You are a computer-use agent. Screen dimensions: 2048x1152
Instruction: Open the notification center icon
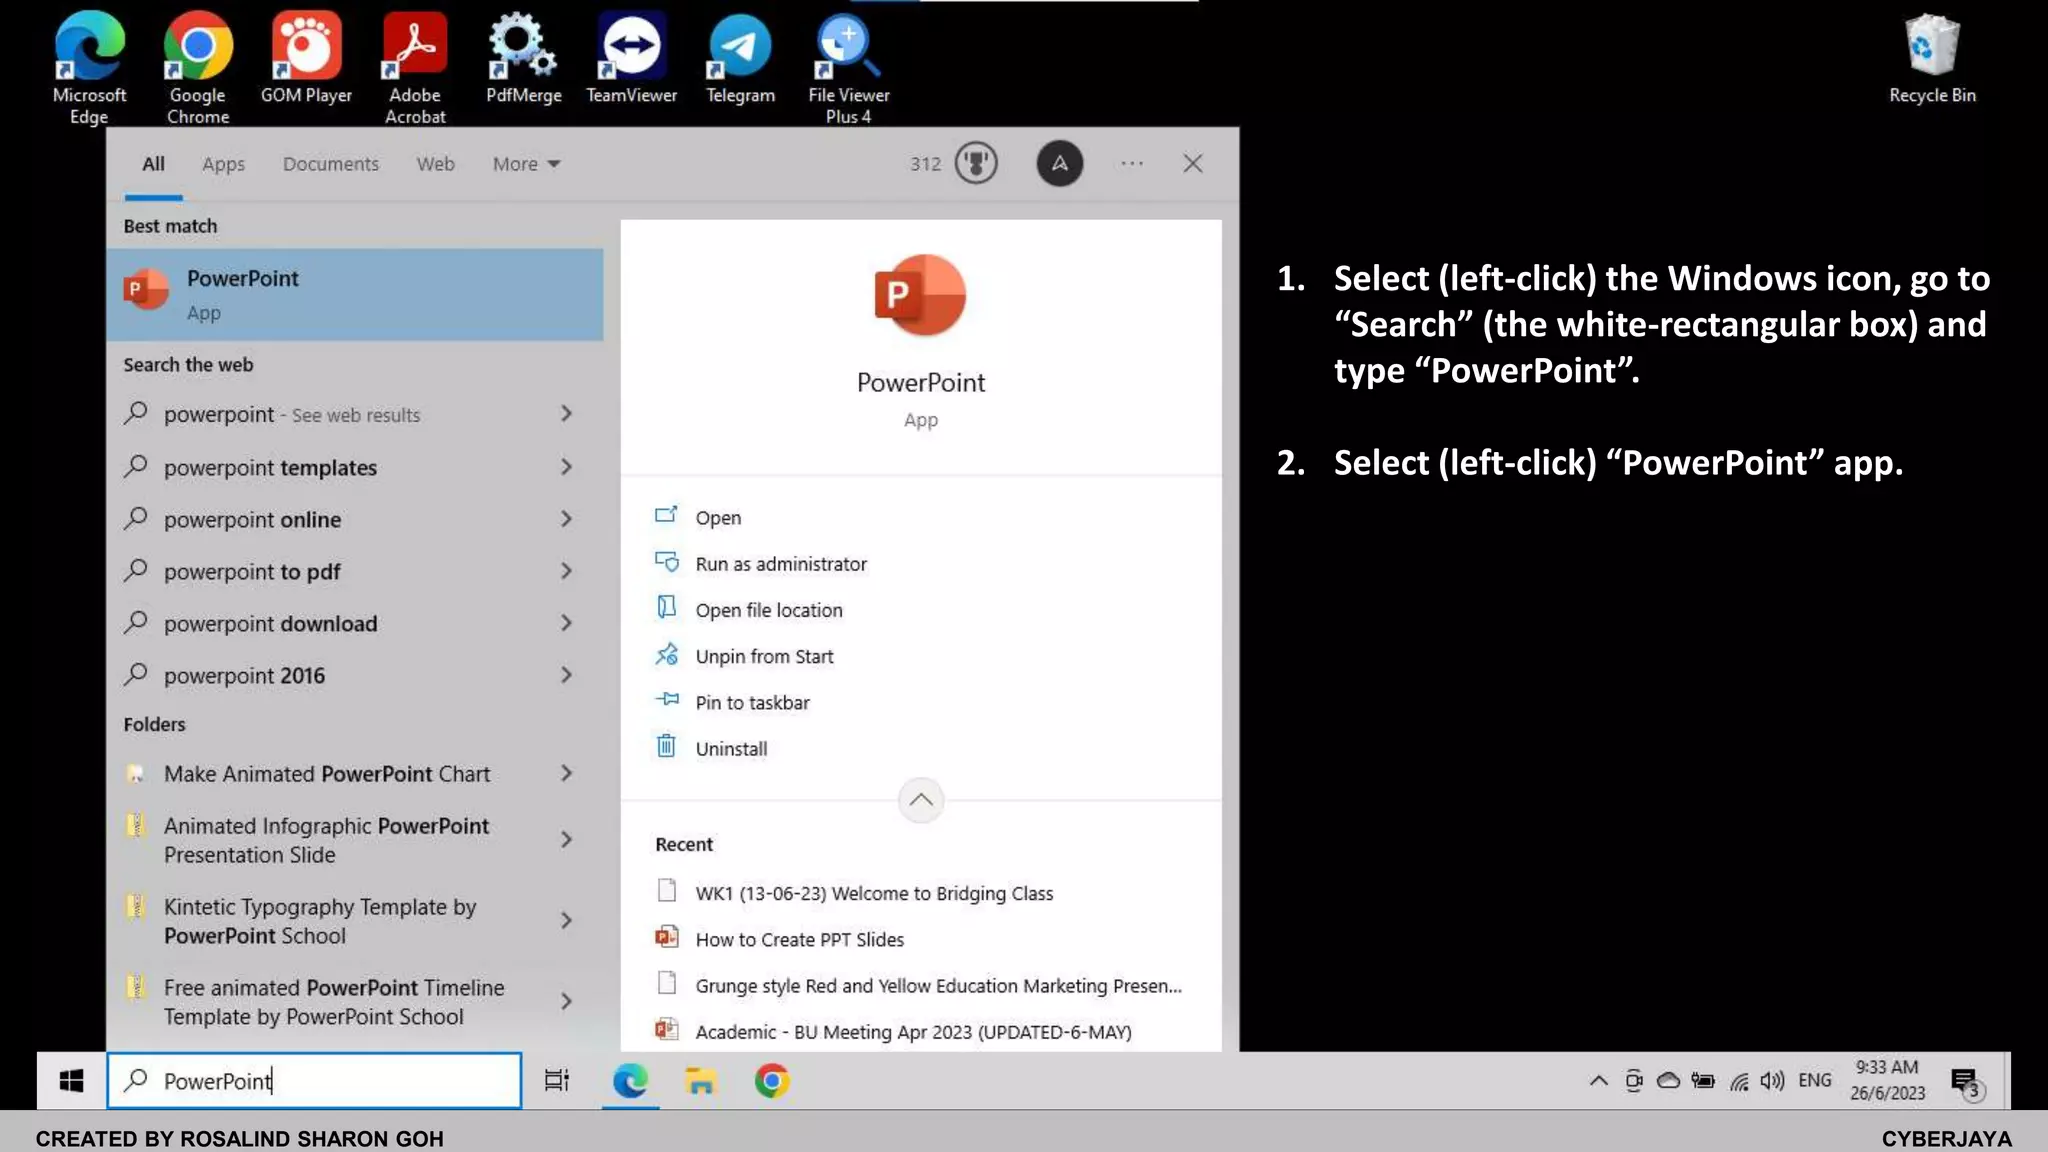click(1966, 1082)
